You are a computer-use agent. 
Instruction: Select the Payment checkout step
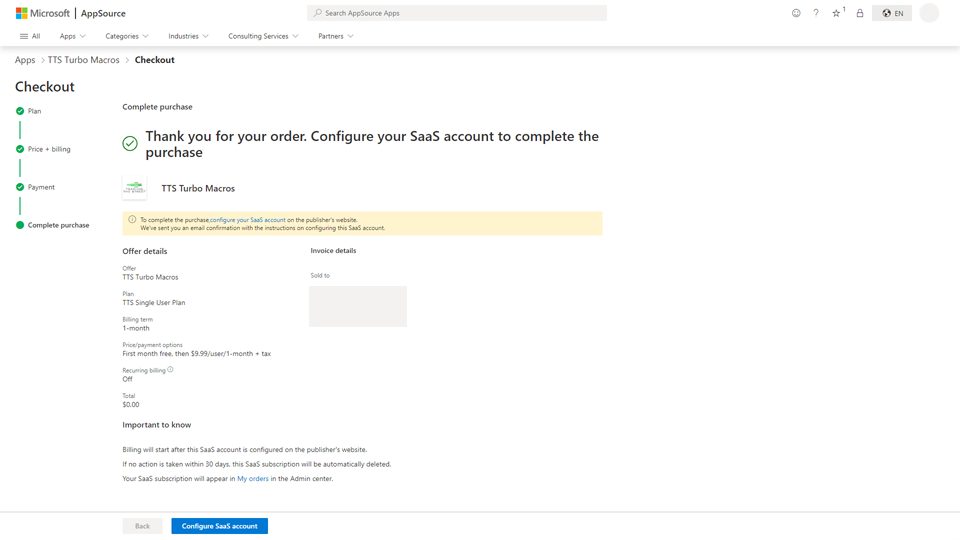(35, 187)
